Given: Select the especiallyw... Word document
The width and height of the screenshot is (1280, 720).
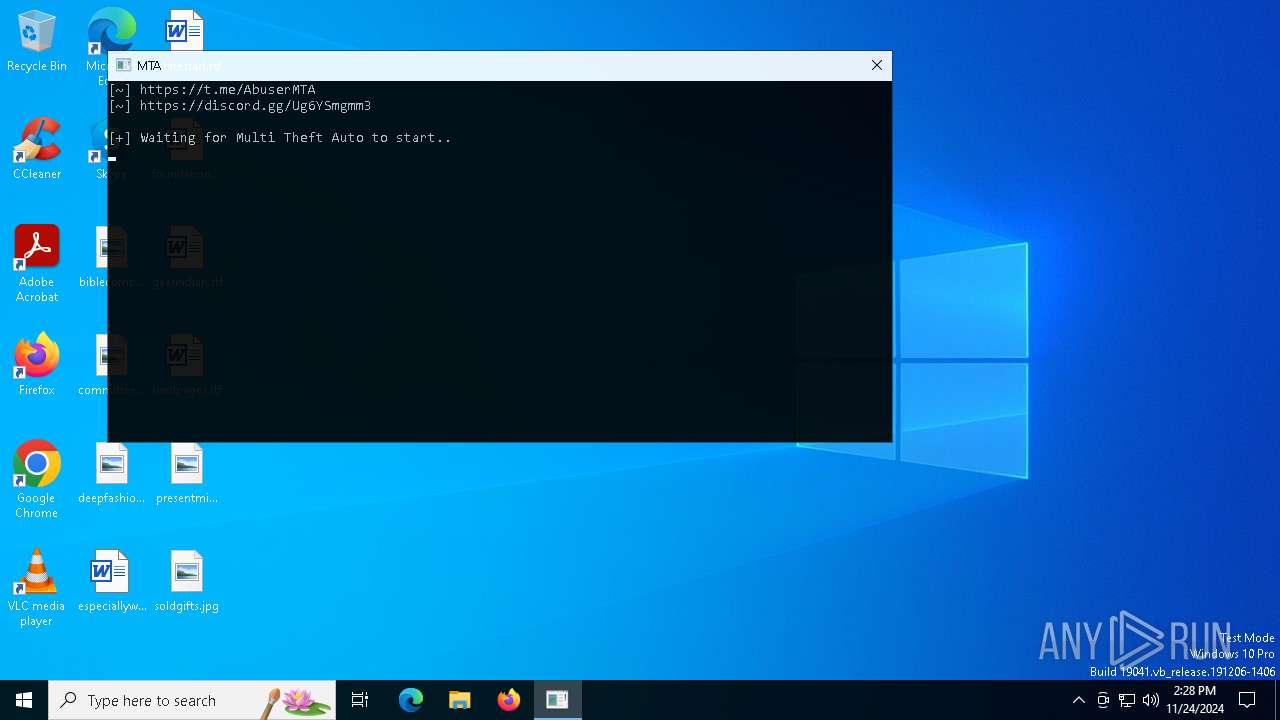Looking at the screenshot, I should tap(111, 582).
